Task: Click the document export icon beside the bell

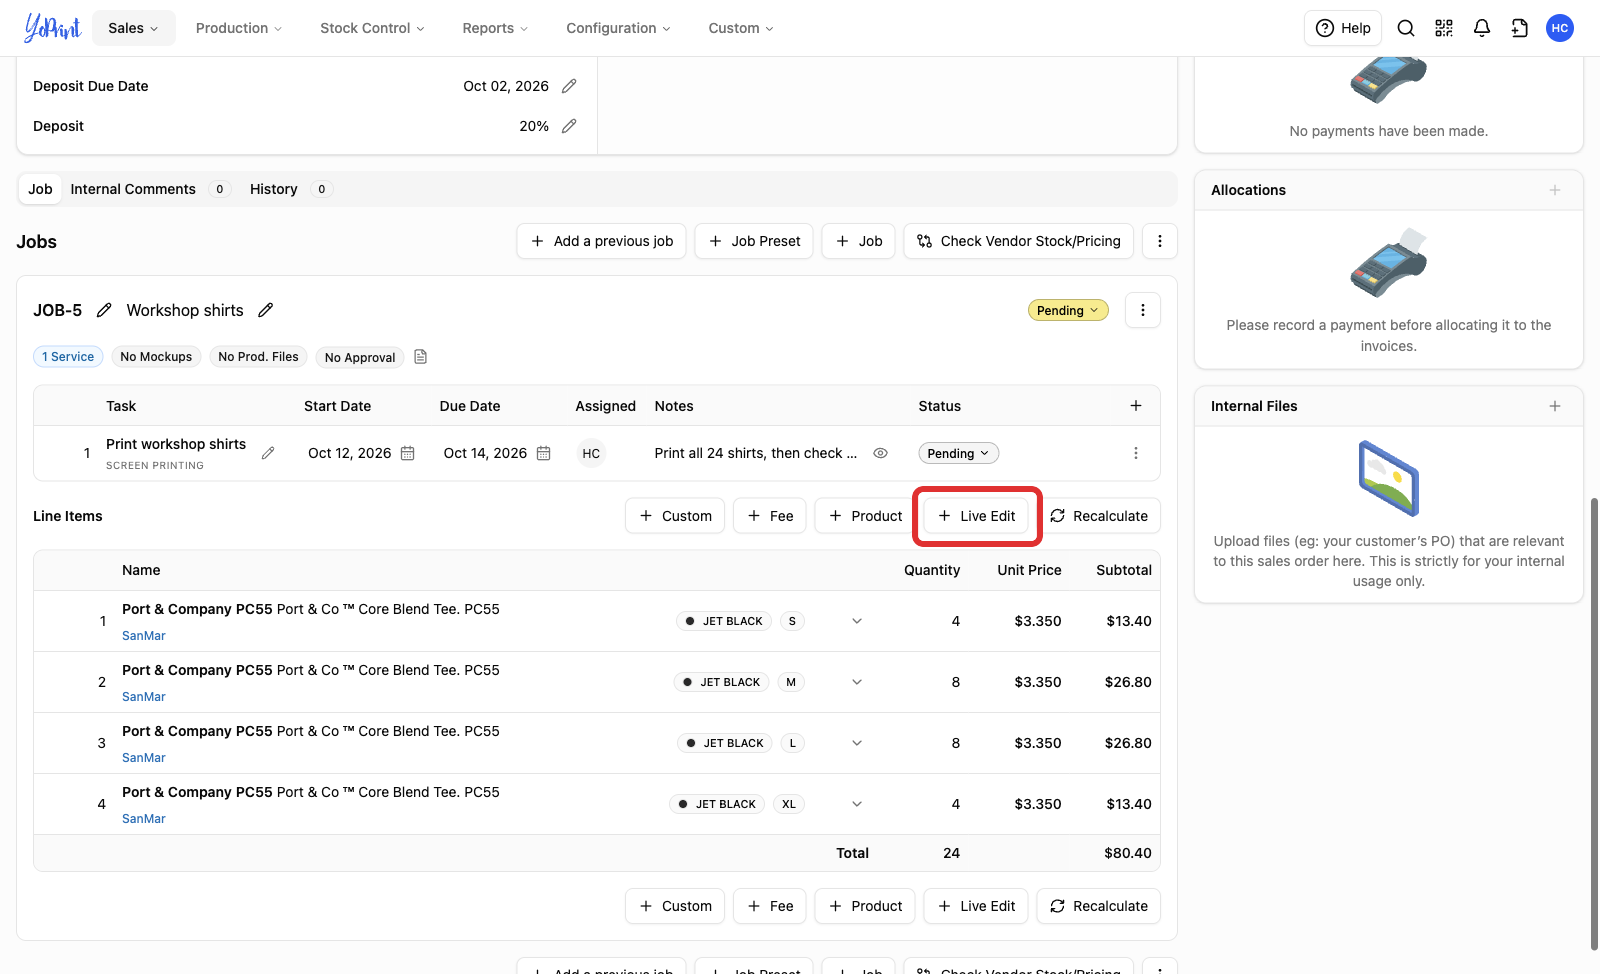Action: [1520, 28]
